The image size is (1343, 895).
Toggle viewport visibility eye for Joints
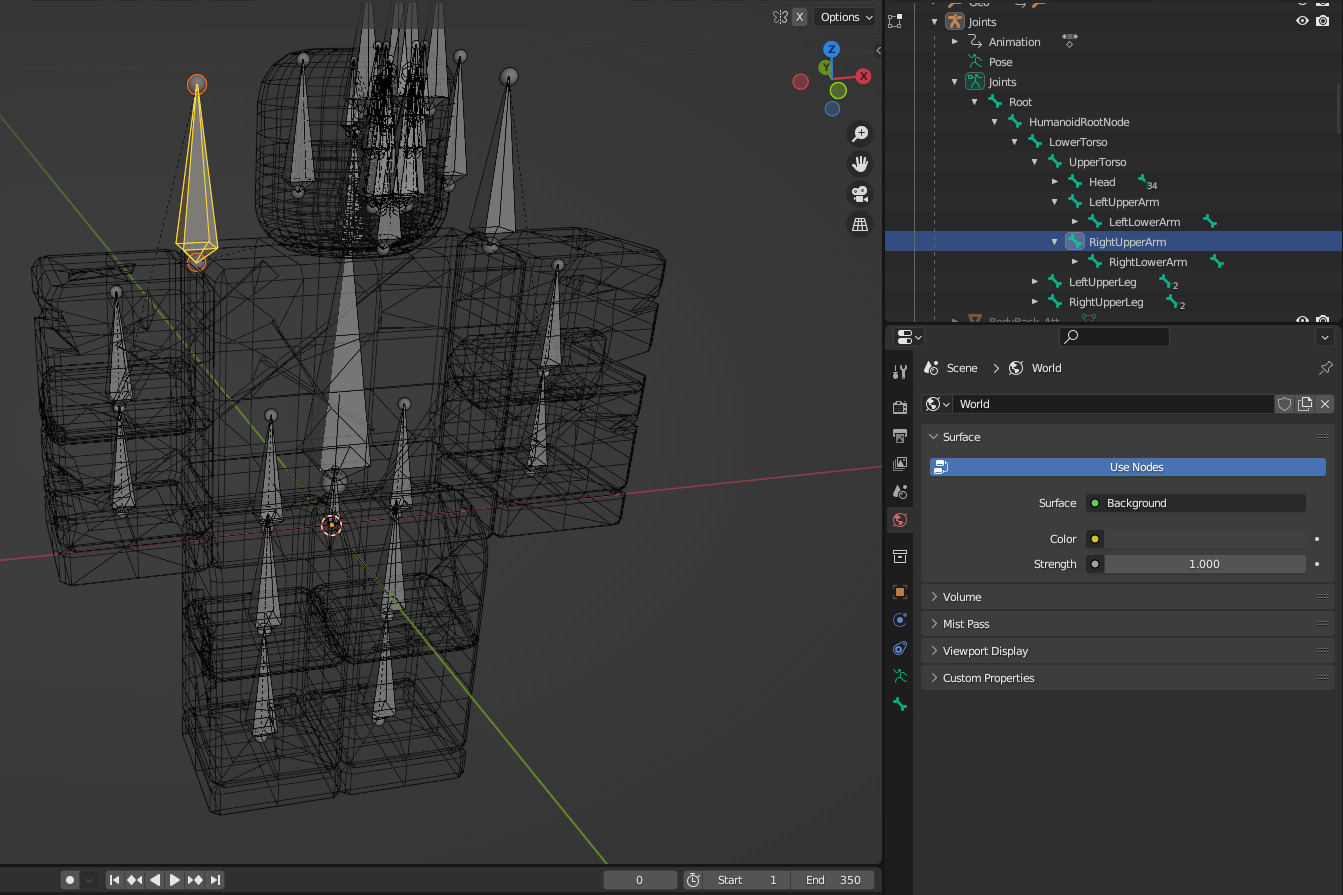(x=1302, y=20)
